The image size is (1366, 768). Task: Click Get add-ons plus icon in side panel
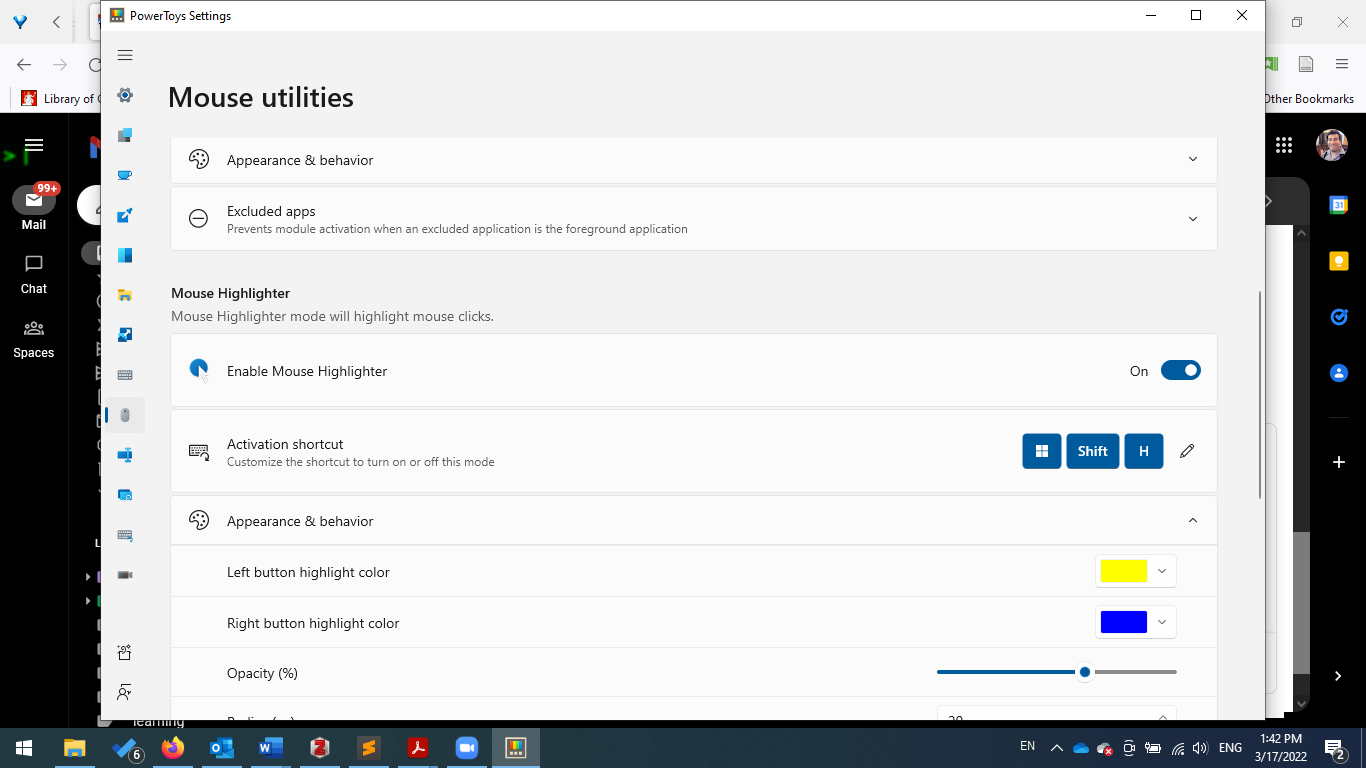1338,462
